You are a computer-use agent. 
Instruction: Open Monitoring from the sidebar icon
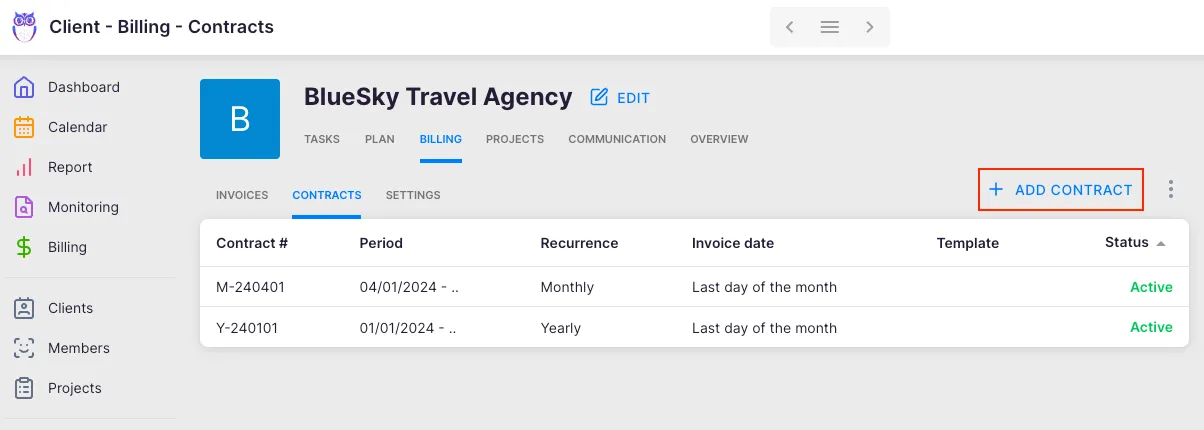click(x=24, y=207)
